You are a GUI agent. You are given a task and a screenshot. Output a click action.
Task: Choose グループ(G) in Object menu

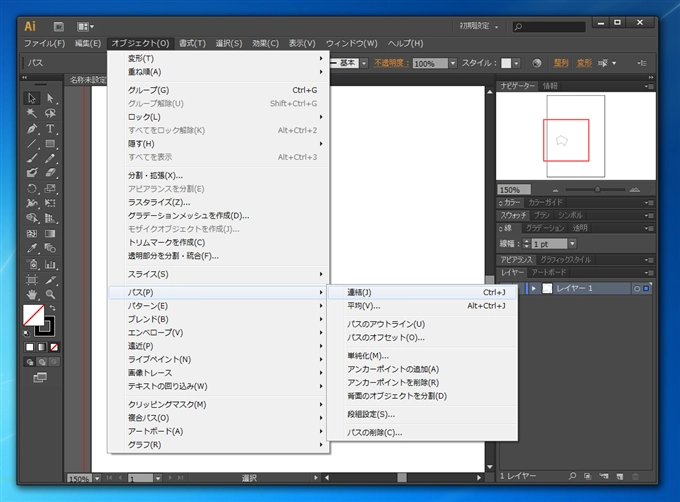pyautogui.click(x=219, y=90)
